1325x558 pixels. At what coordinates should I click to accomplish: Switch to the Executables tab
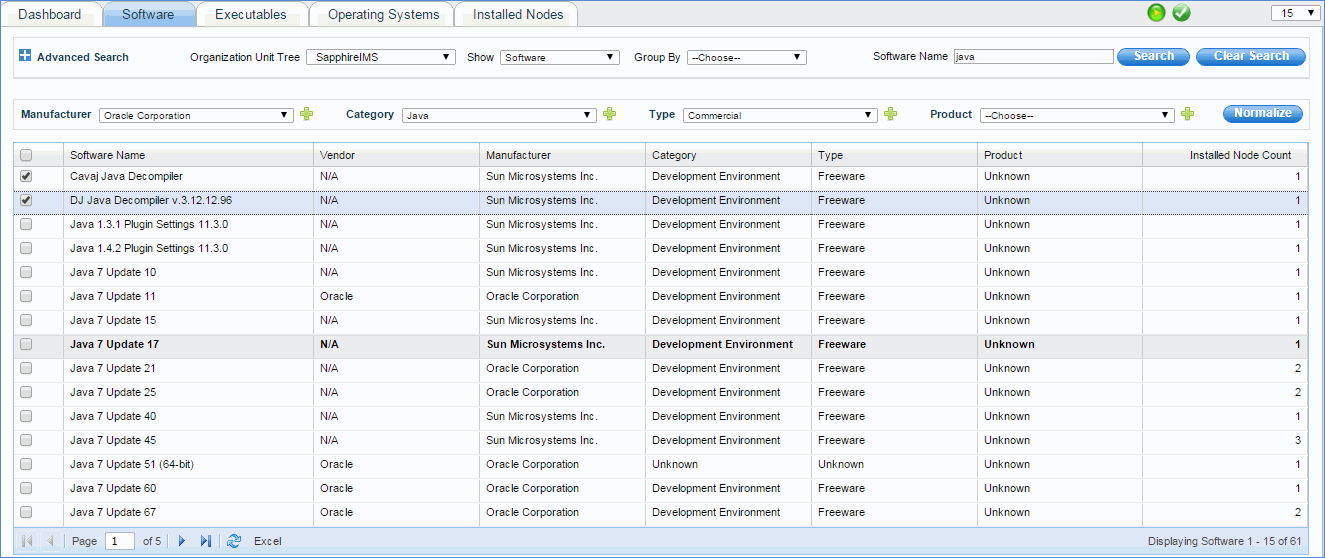[x=250, y=14]
